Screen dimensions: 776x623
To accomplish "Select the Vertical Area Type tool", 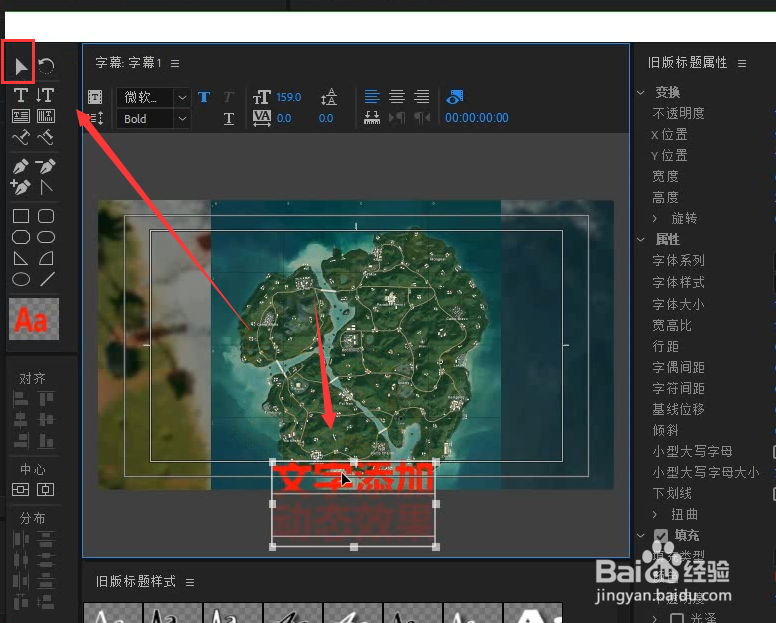I will click(46, 116).
